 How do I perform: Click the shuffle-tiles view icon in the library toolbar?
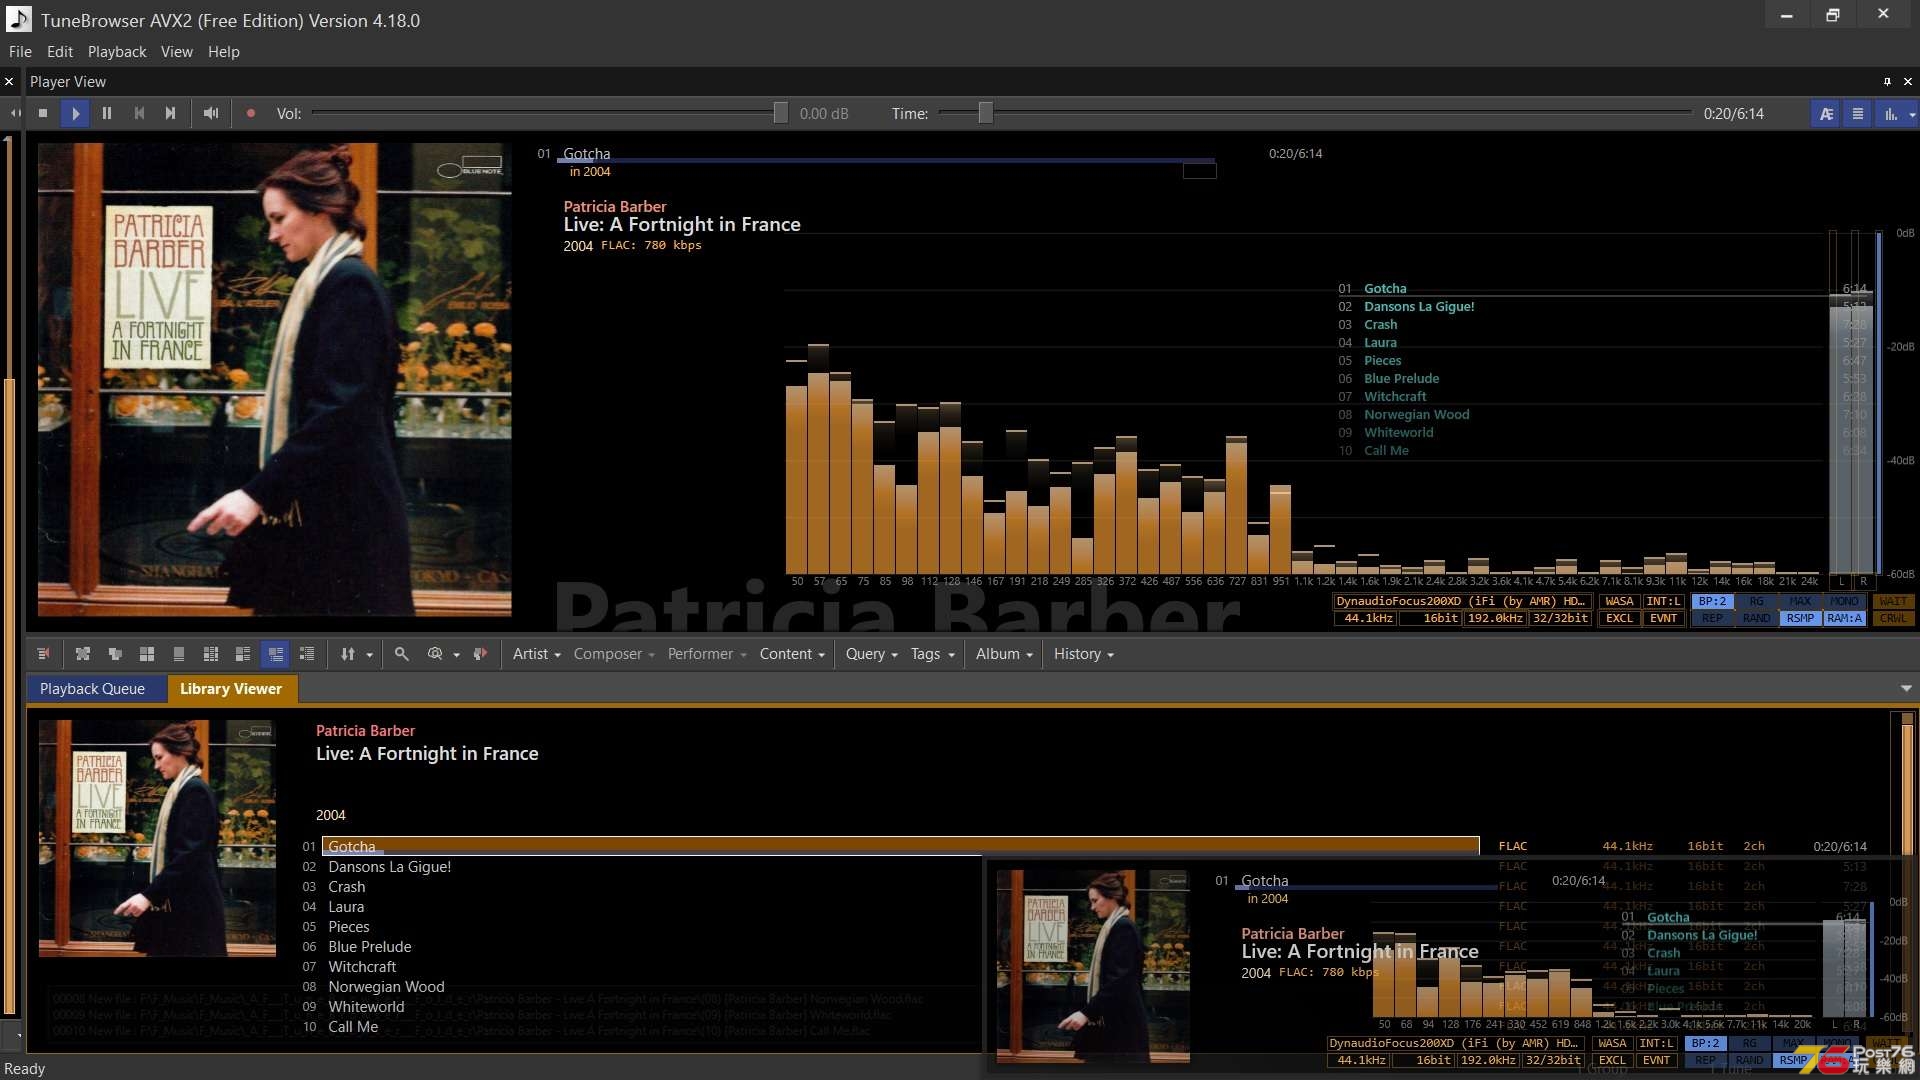click(83, 654)
